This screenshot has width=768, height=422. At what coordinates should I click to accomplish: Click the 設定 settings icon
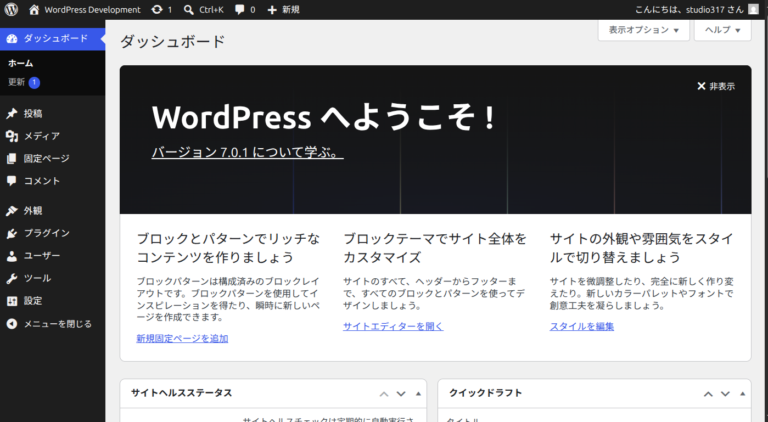point(12,301)
